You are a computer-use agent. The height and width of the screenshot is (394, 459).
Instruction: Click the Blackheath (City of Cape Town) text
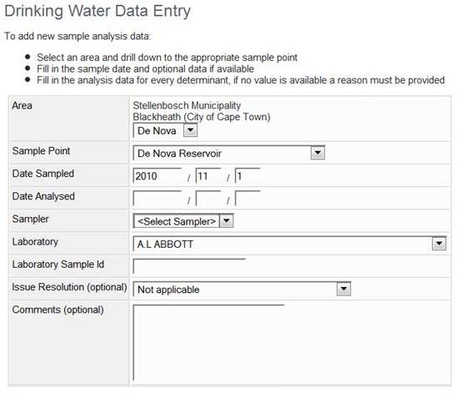click(201, 117)
